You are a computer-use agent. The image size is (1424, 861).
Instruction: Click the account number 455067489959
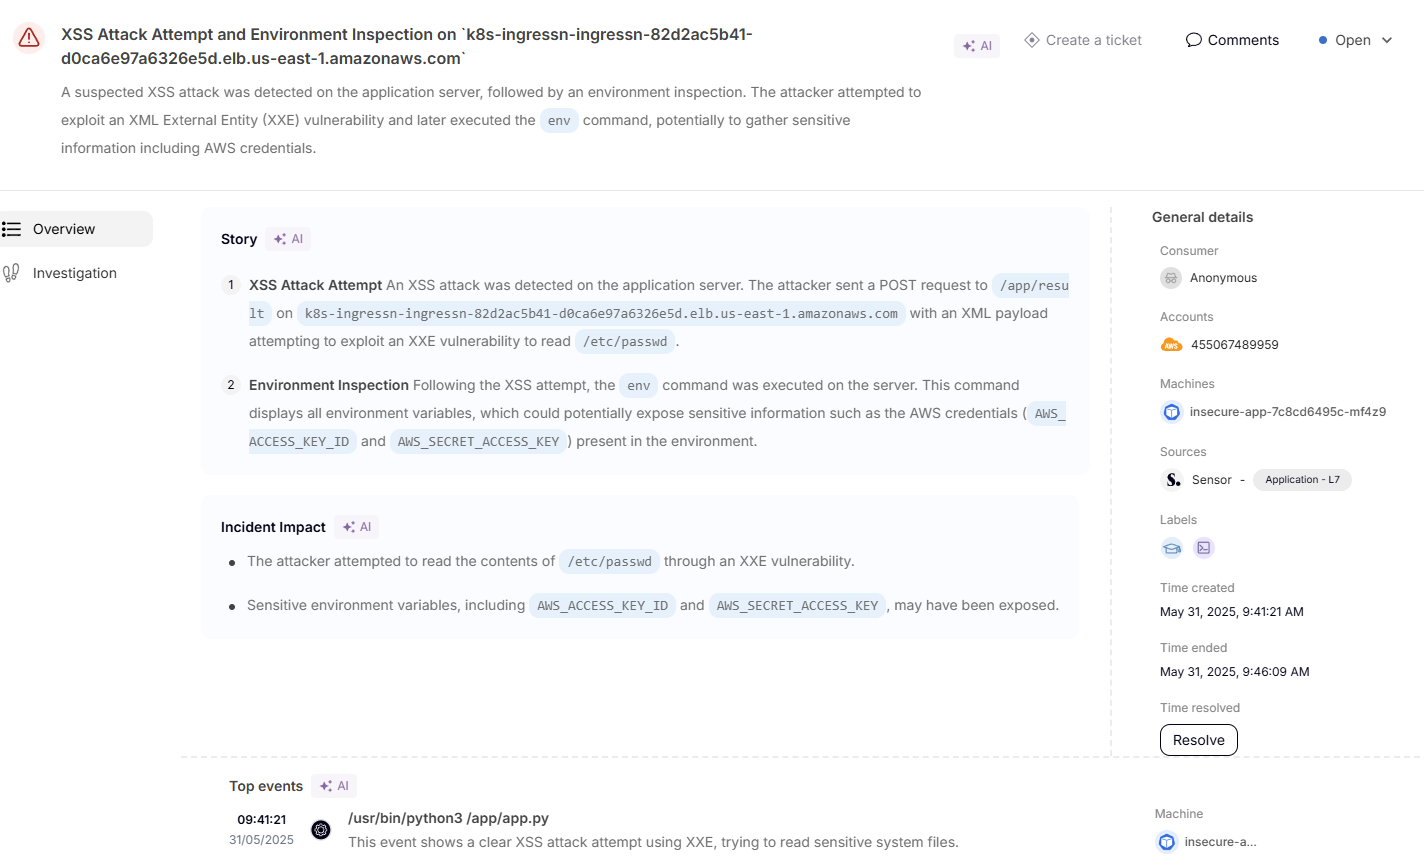1234,345
